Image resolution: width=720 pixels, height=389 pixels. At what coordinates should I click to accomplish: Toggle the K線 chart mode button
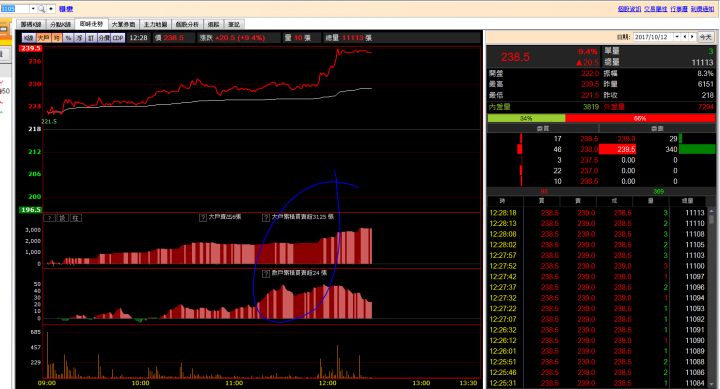coord(28,38)
